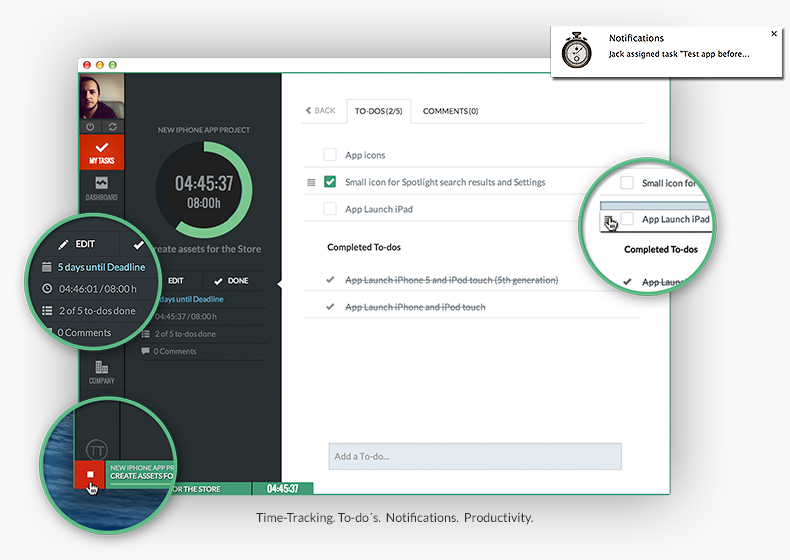Image resolution: width=790 pixels, height=560 pixels.
Task: Click the macOS green zoom window button
Action: pos(113,65)
